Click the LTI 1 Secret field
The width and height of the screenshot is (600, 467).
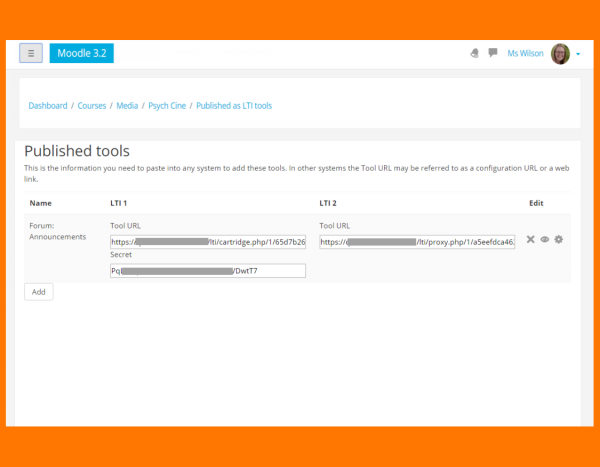tap(208, 270)
